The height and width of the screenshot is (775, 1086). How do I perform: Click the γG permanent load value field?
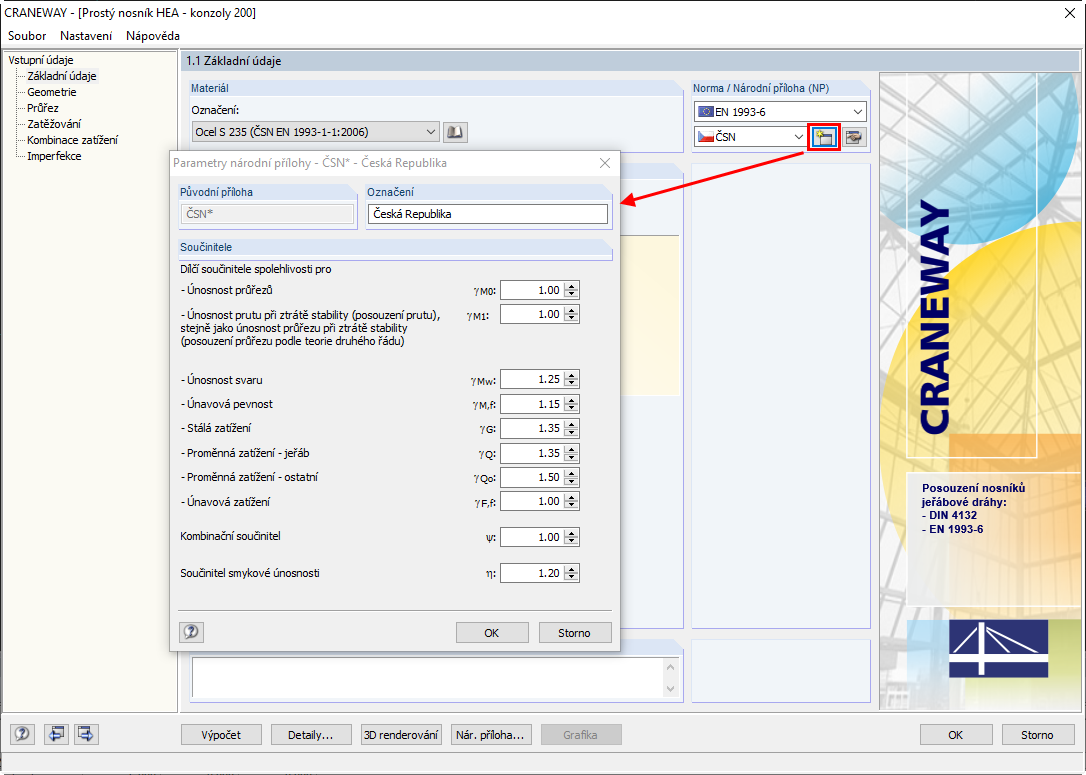tap(532, 428)
